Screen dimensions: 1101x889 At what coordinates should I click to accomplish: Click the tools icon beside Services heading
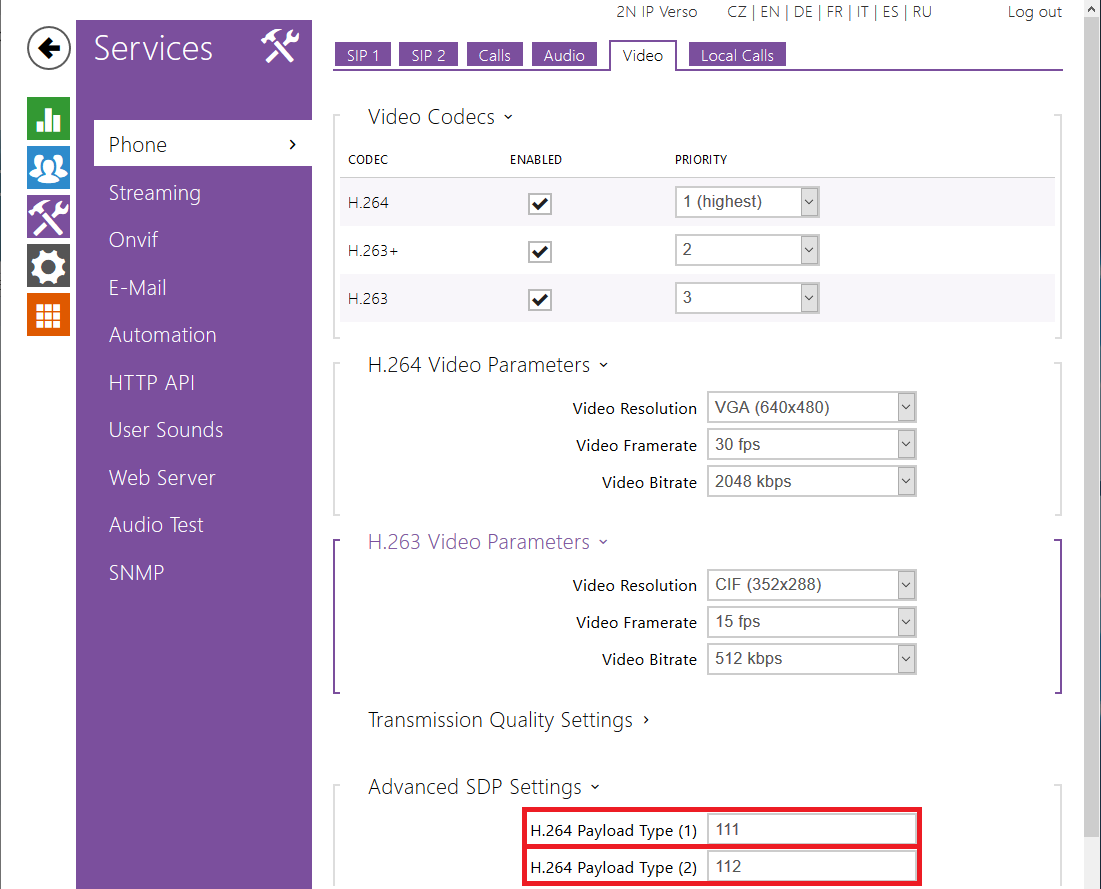280,47
